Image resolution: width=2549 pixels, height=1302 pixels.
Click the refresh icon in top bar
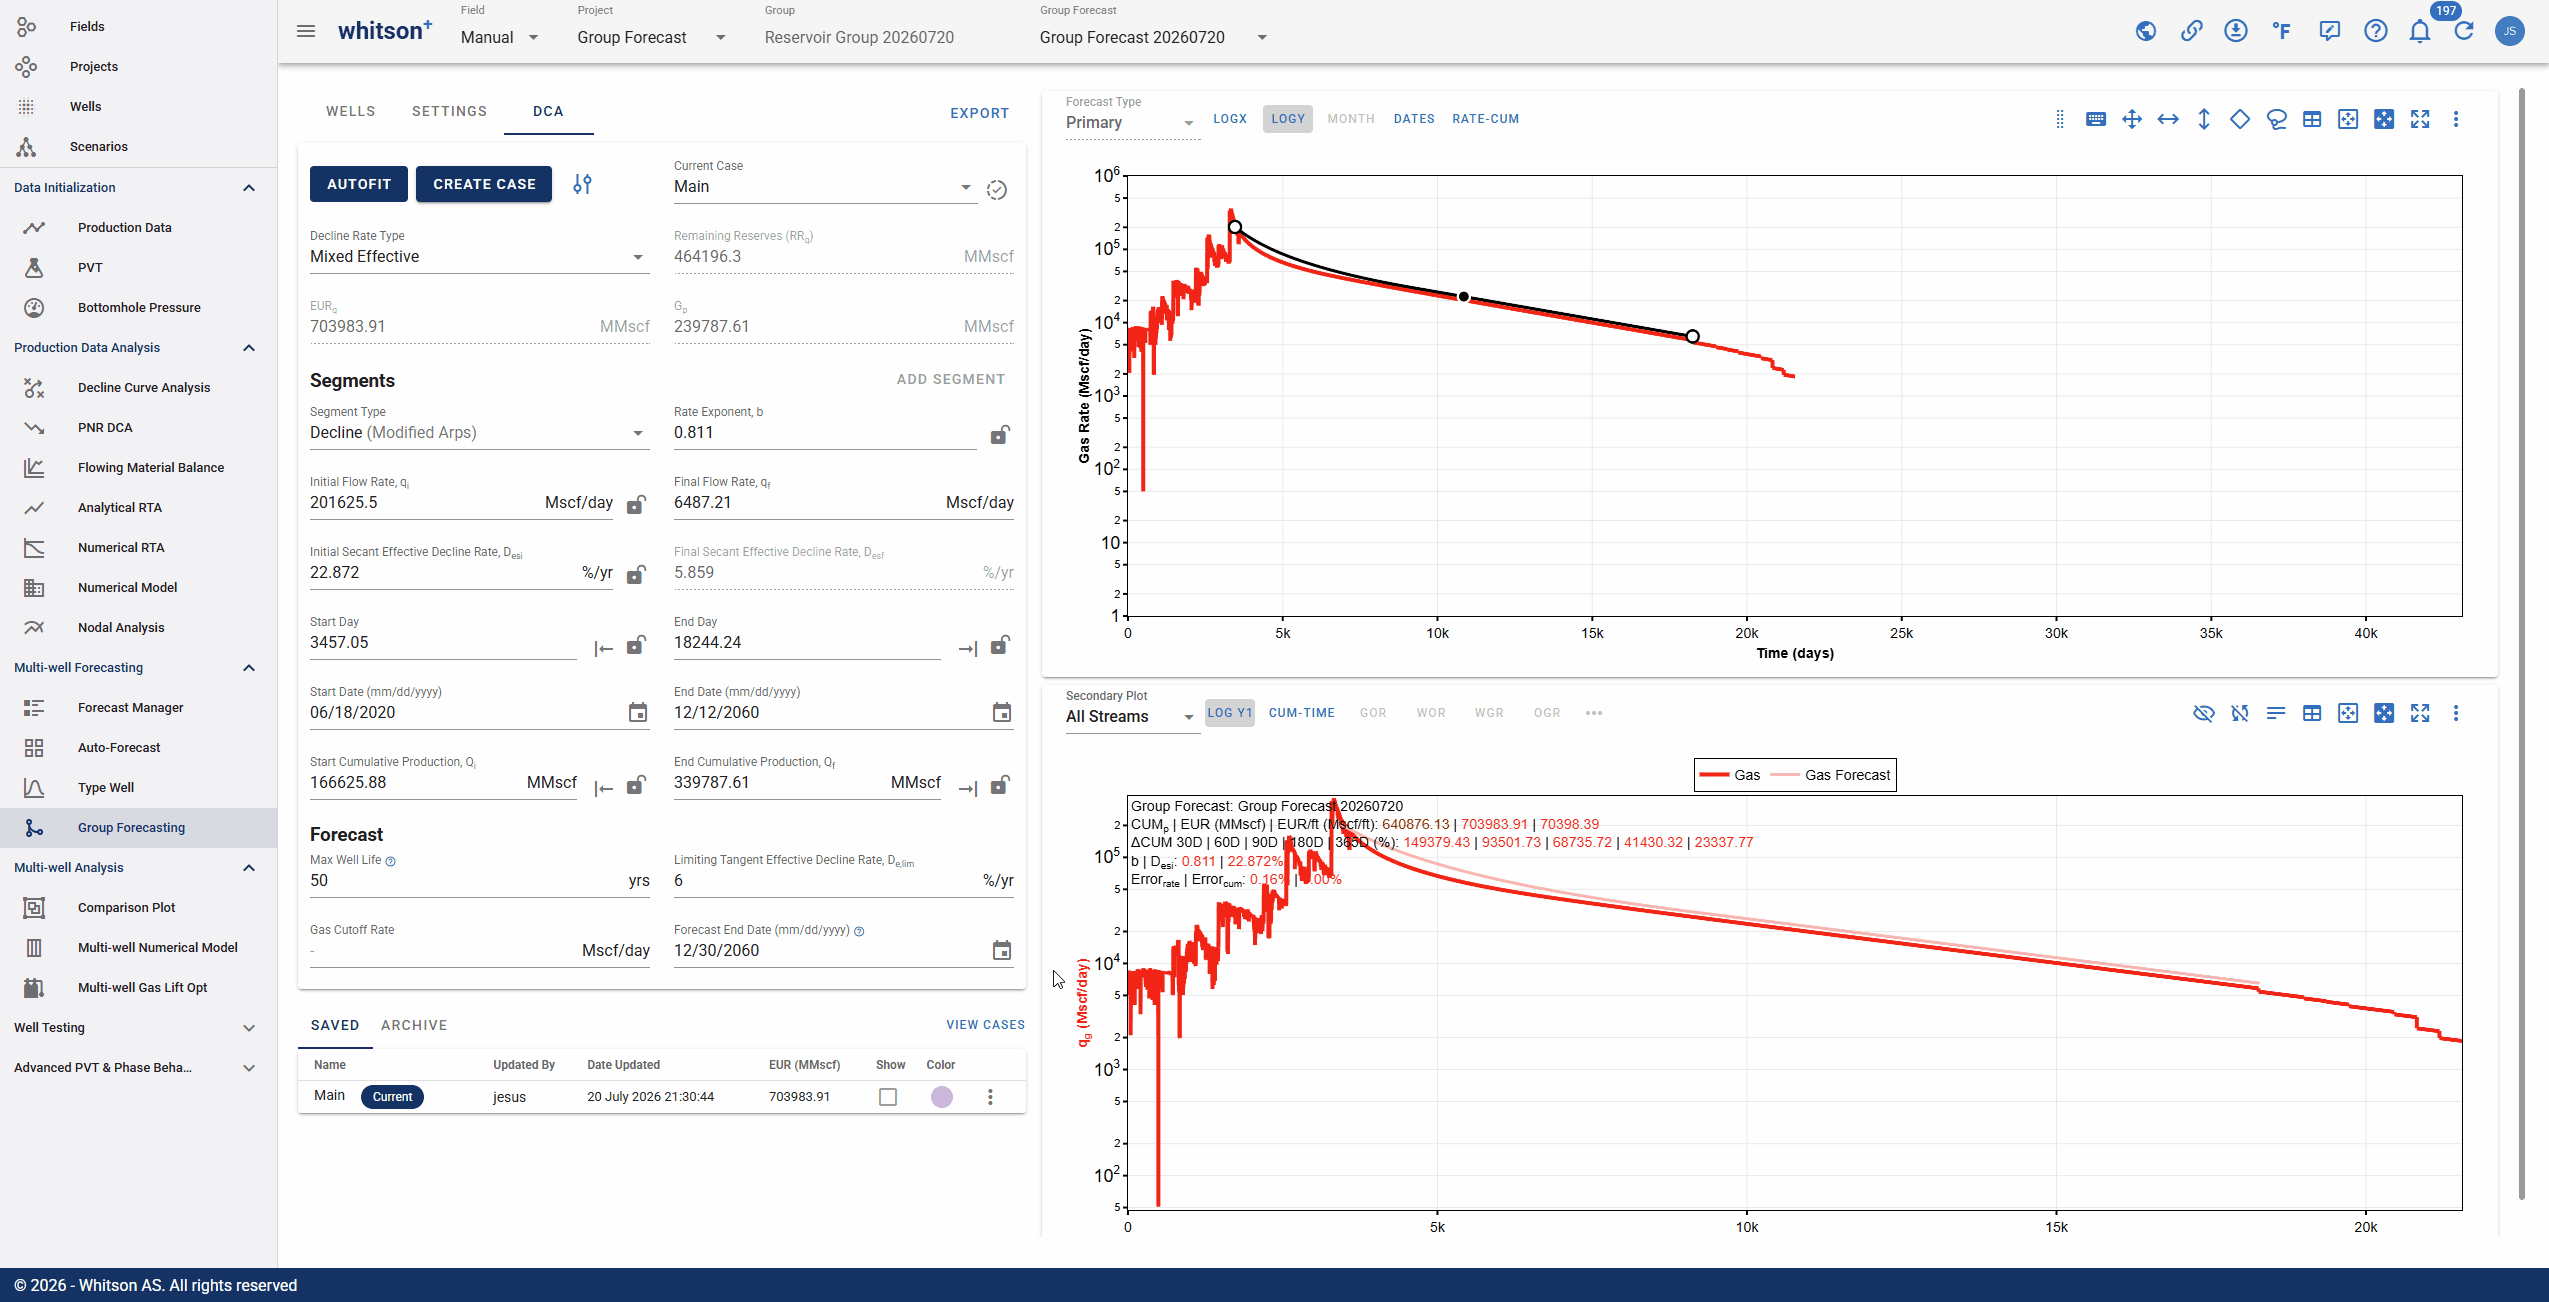pos(2464,32)
